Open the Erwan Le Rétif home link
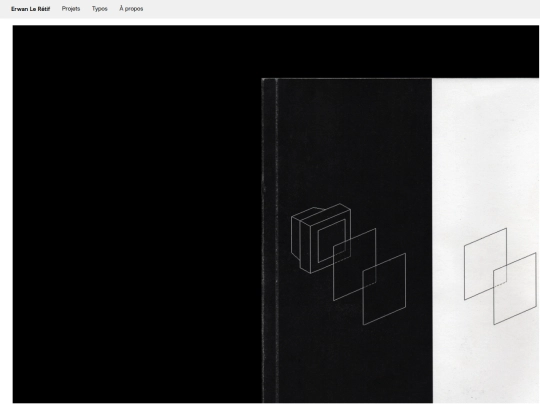This screenshot has width=540, height=405. [30, 9]
